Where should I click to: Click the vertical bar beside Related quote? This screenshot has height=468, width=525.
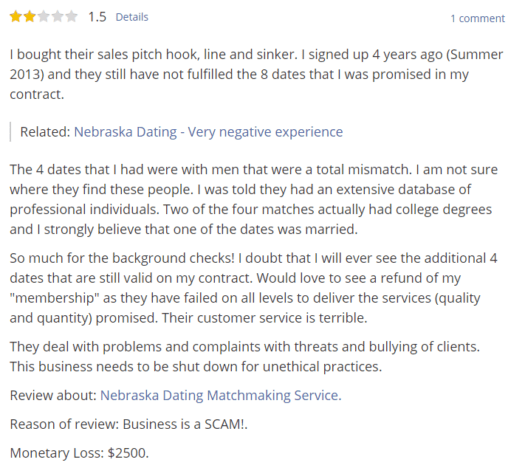tap(11, 132)
